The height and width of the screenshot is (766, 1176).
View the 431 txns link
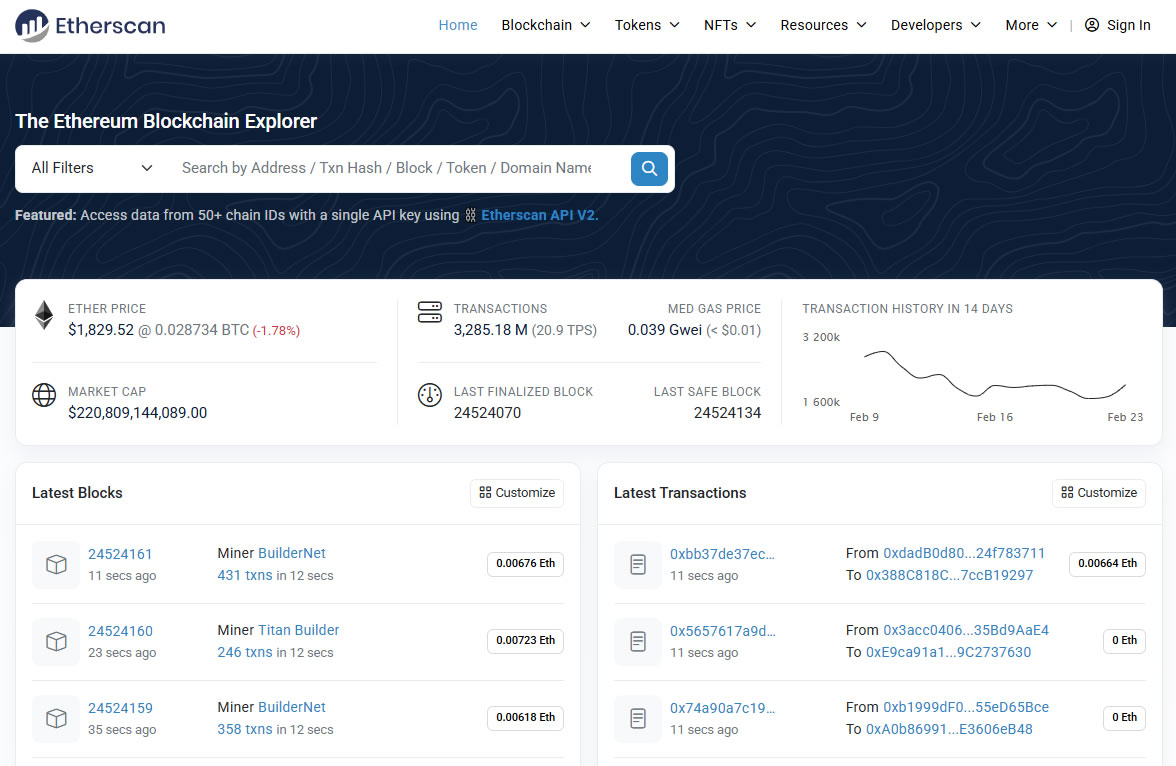pos(244,575)
